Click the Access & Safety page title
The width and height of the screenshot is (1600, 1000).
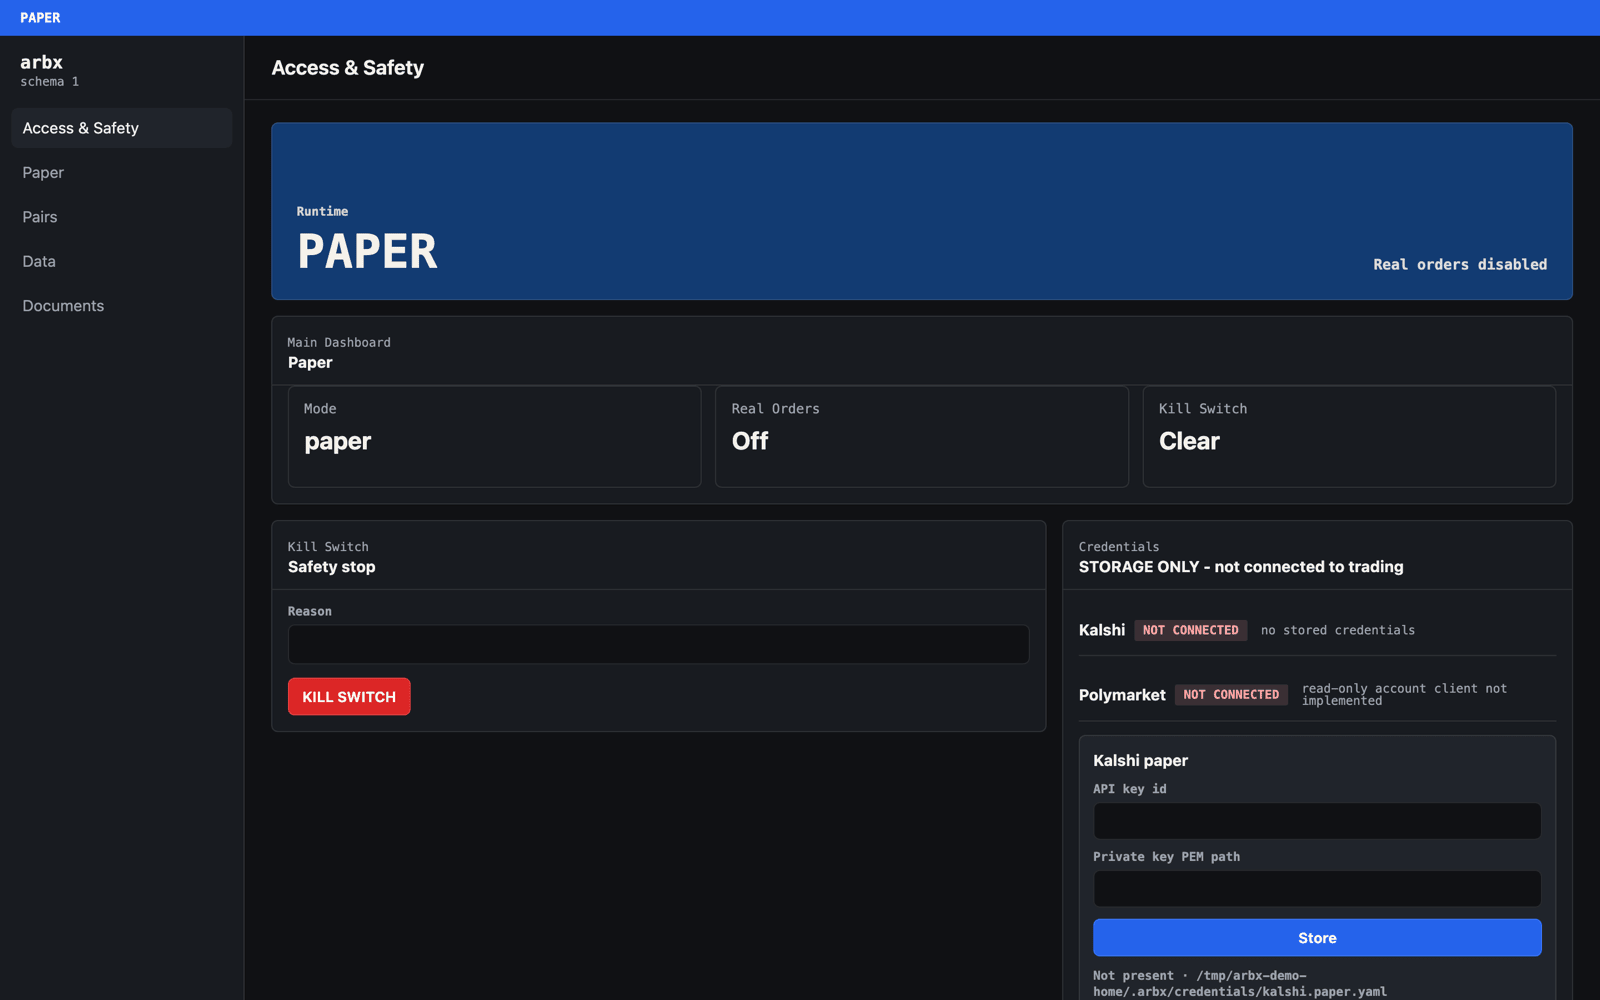click(x=348, y=68)
